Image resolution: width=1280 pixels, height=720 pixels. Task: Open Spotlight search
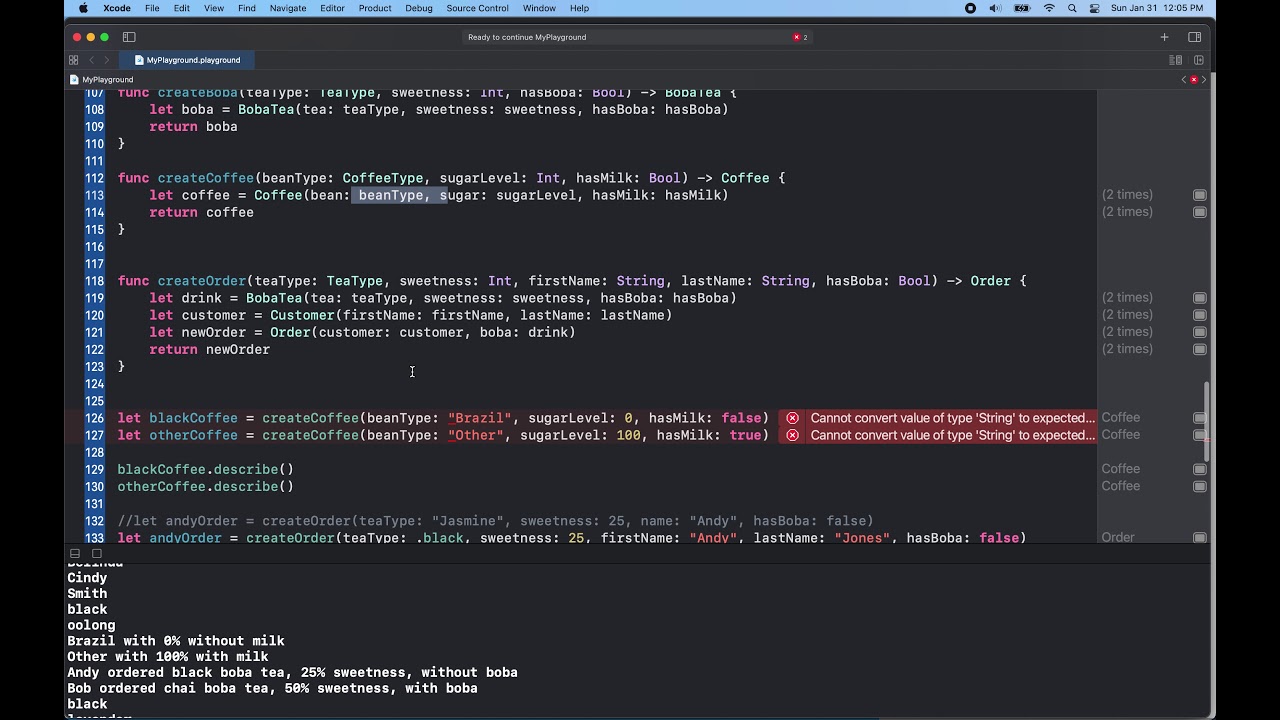[x=1073, y=8]
